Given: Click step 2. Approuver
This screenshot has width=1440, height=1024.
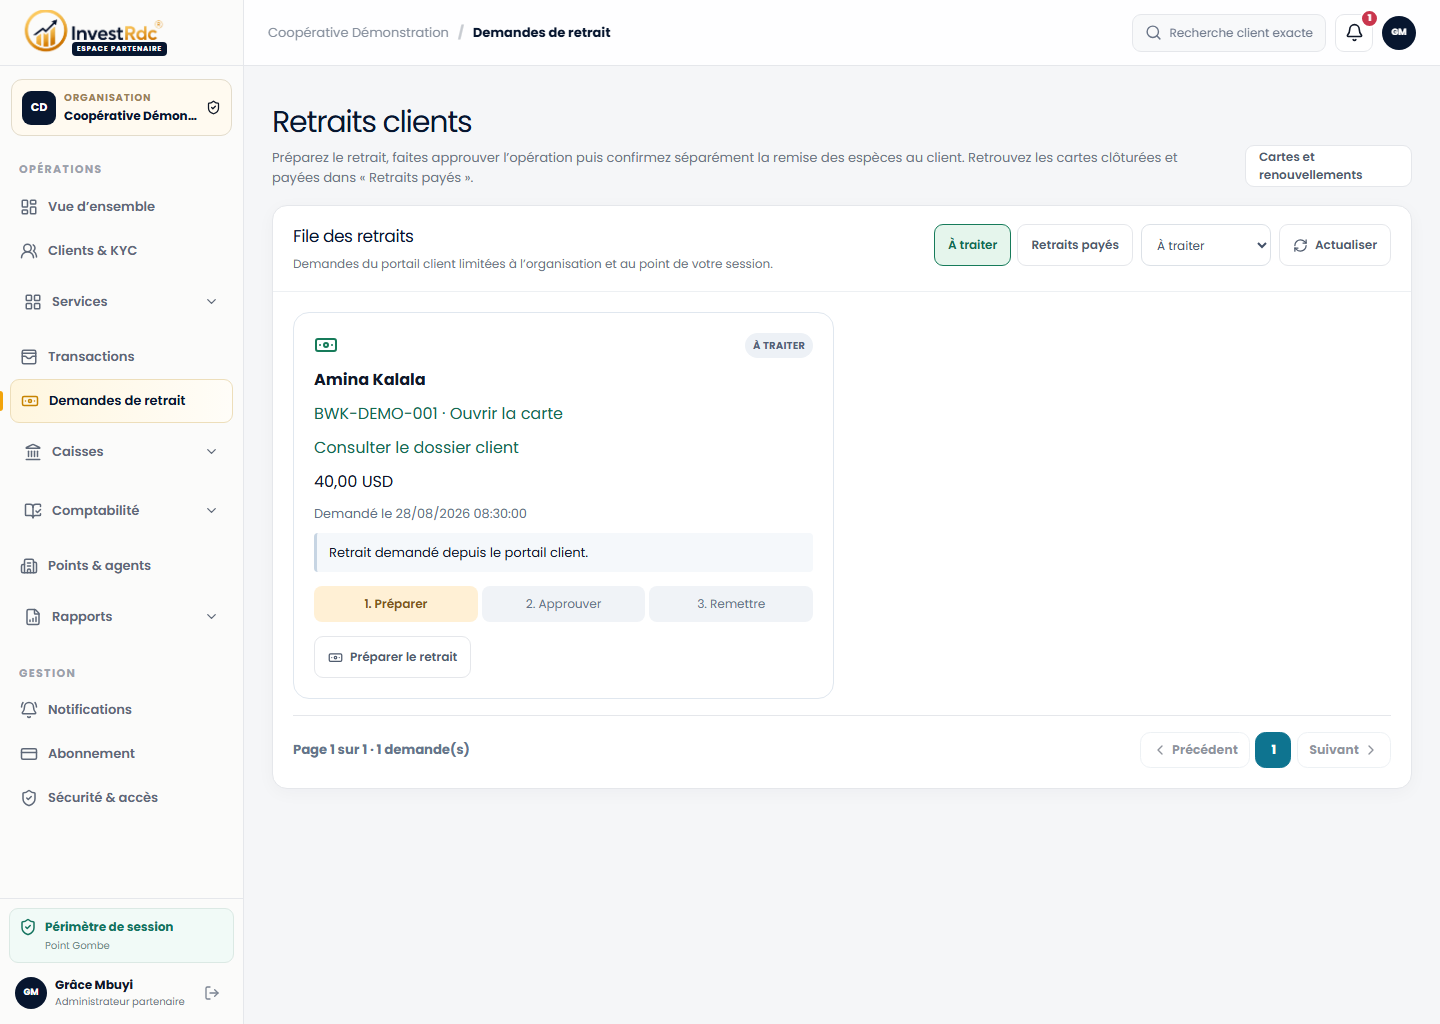Looking at the screenshot, I should 563,604.
